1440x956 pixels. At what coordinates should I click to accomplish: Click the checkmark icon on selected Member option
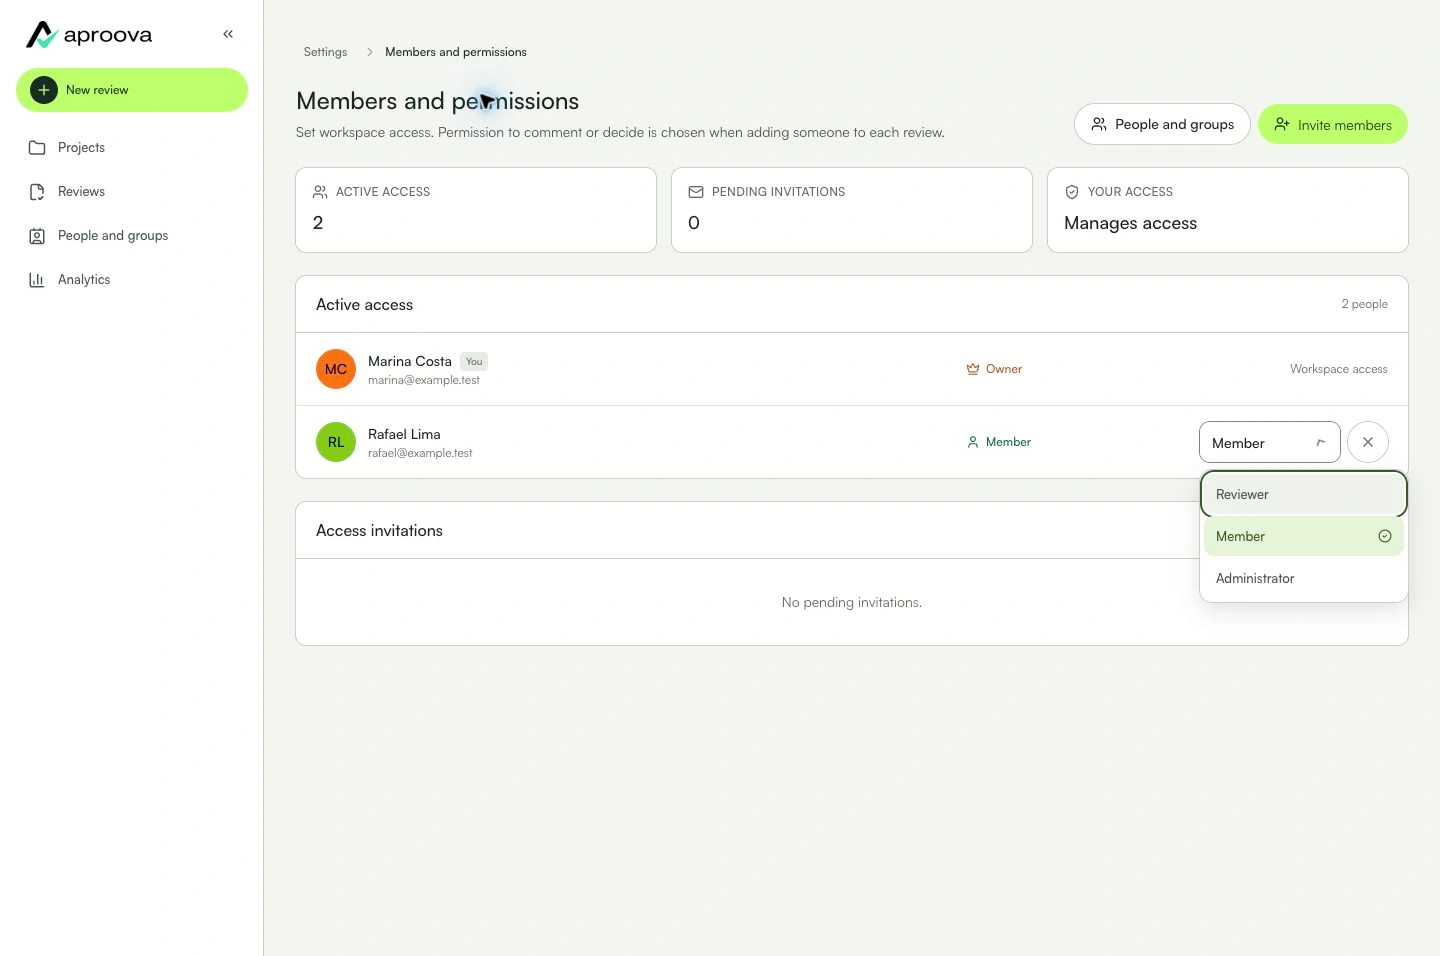(x=1385, y=536)
